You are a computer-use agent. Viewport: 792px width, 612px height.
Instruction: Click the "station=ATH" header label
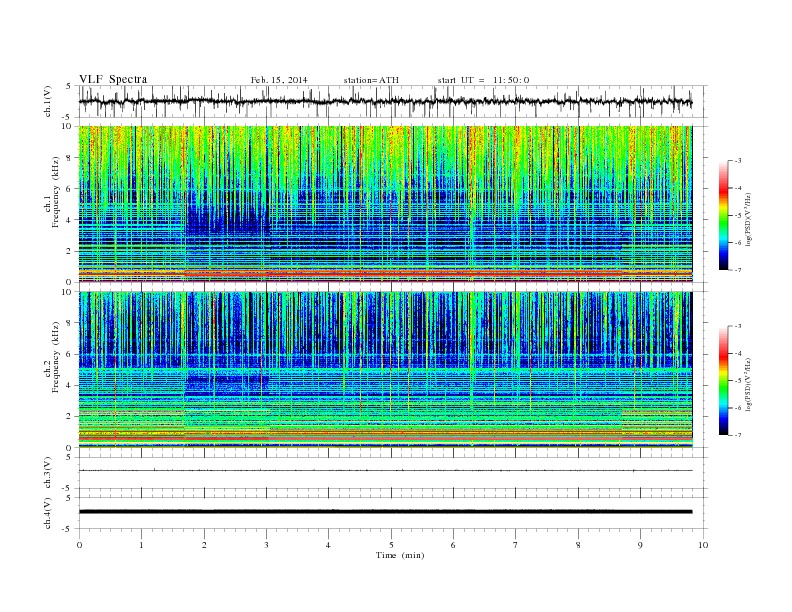pos(371,80)
